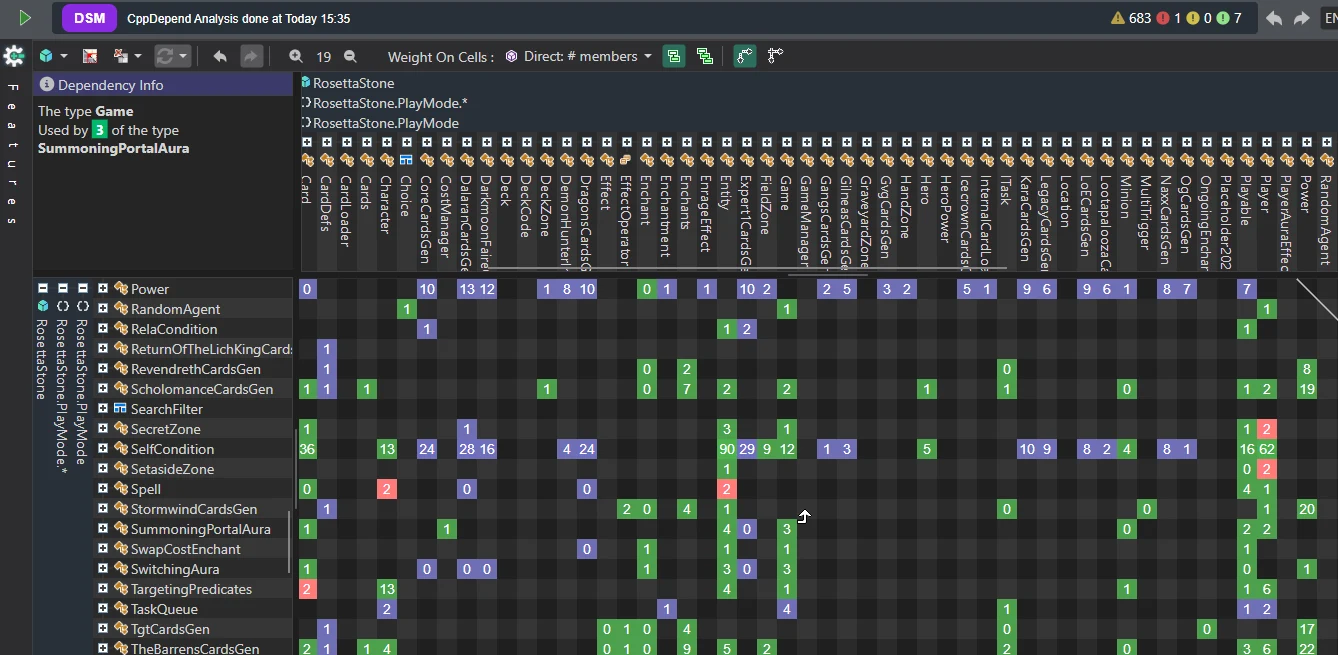The height and width of the screenshot is (655, 1338).
Task: Open the Features gear icon on the left sidebar
Action: 14,56
